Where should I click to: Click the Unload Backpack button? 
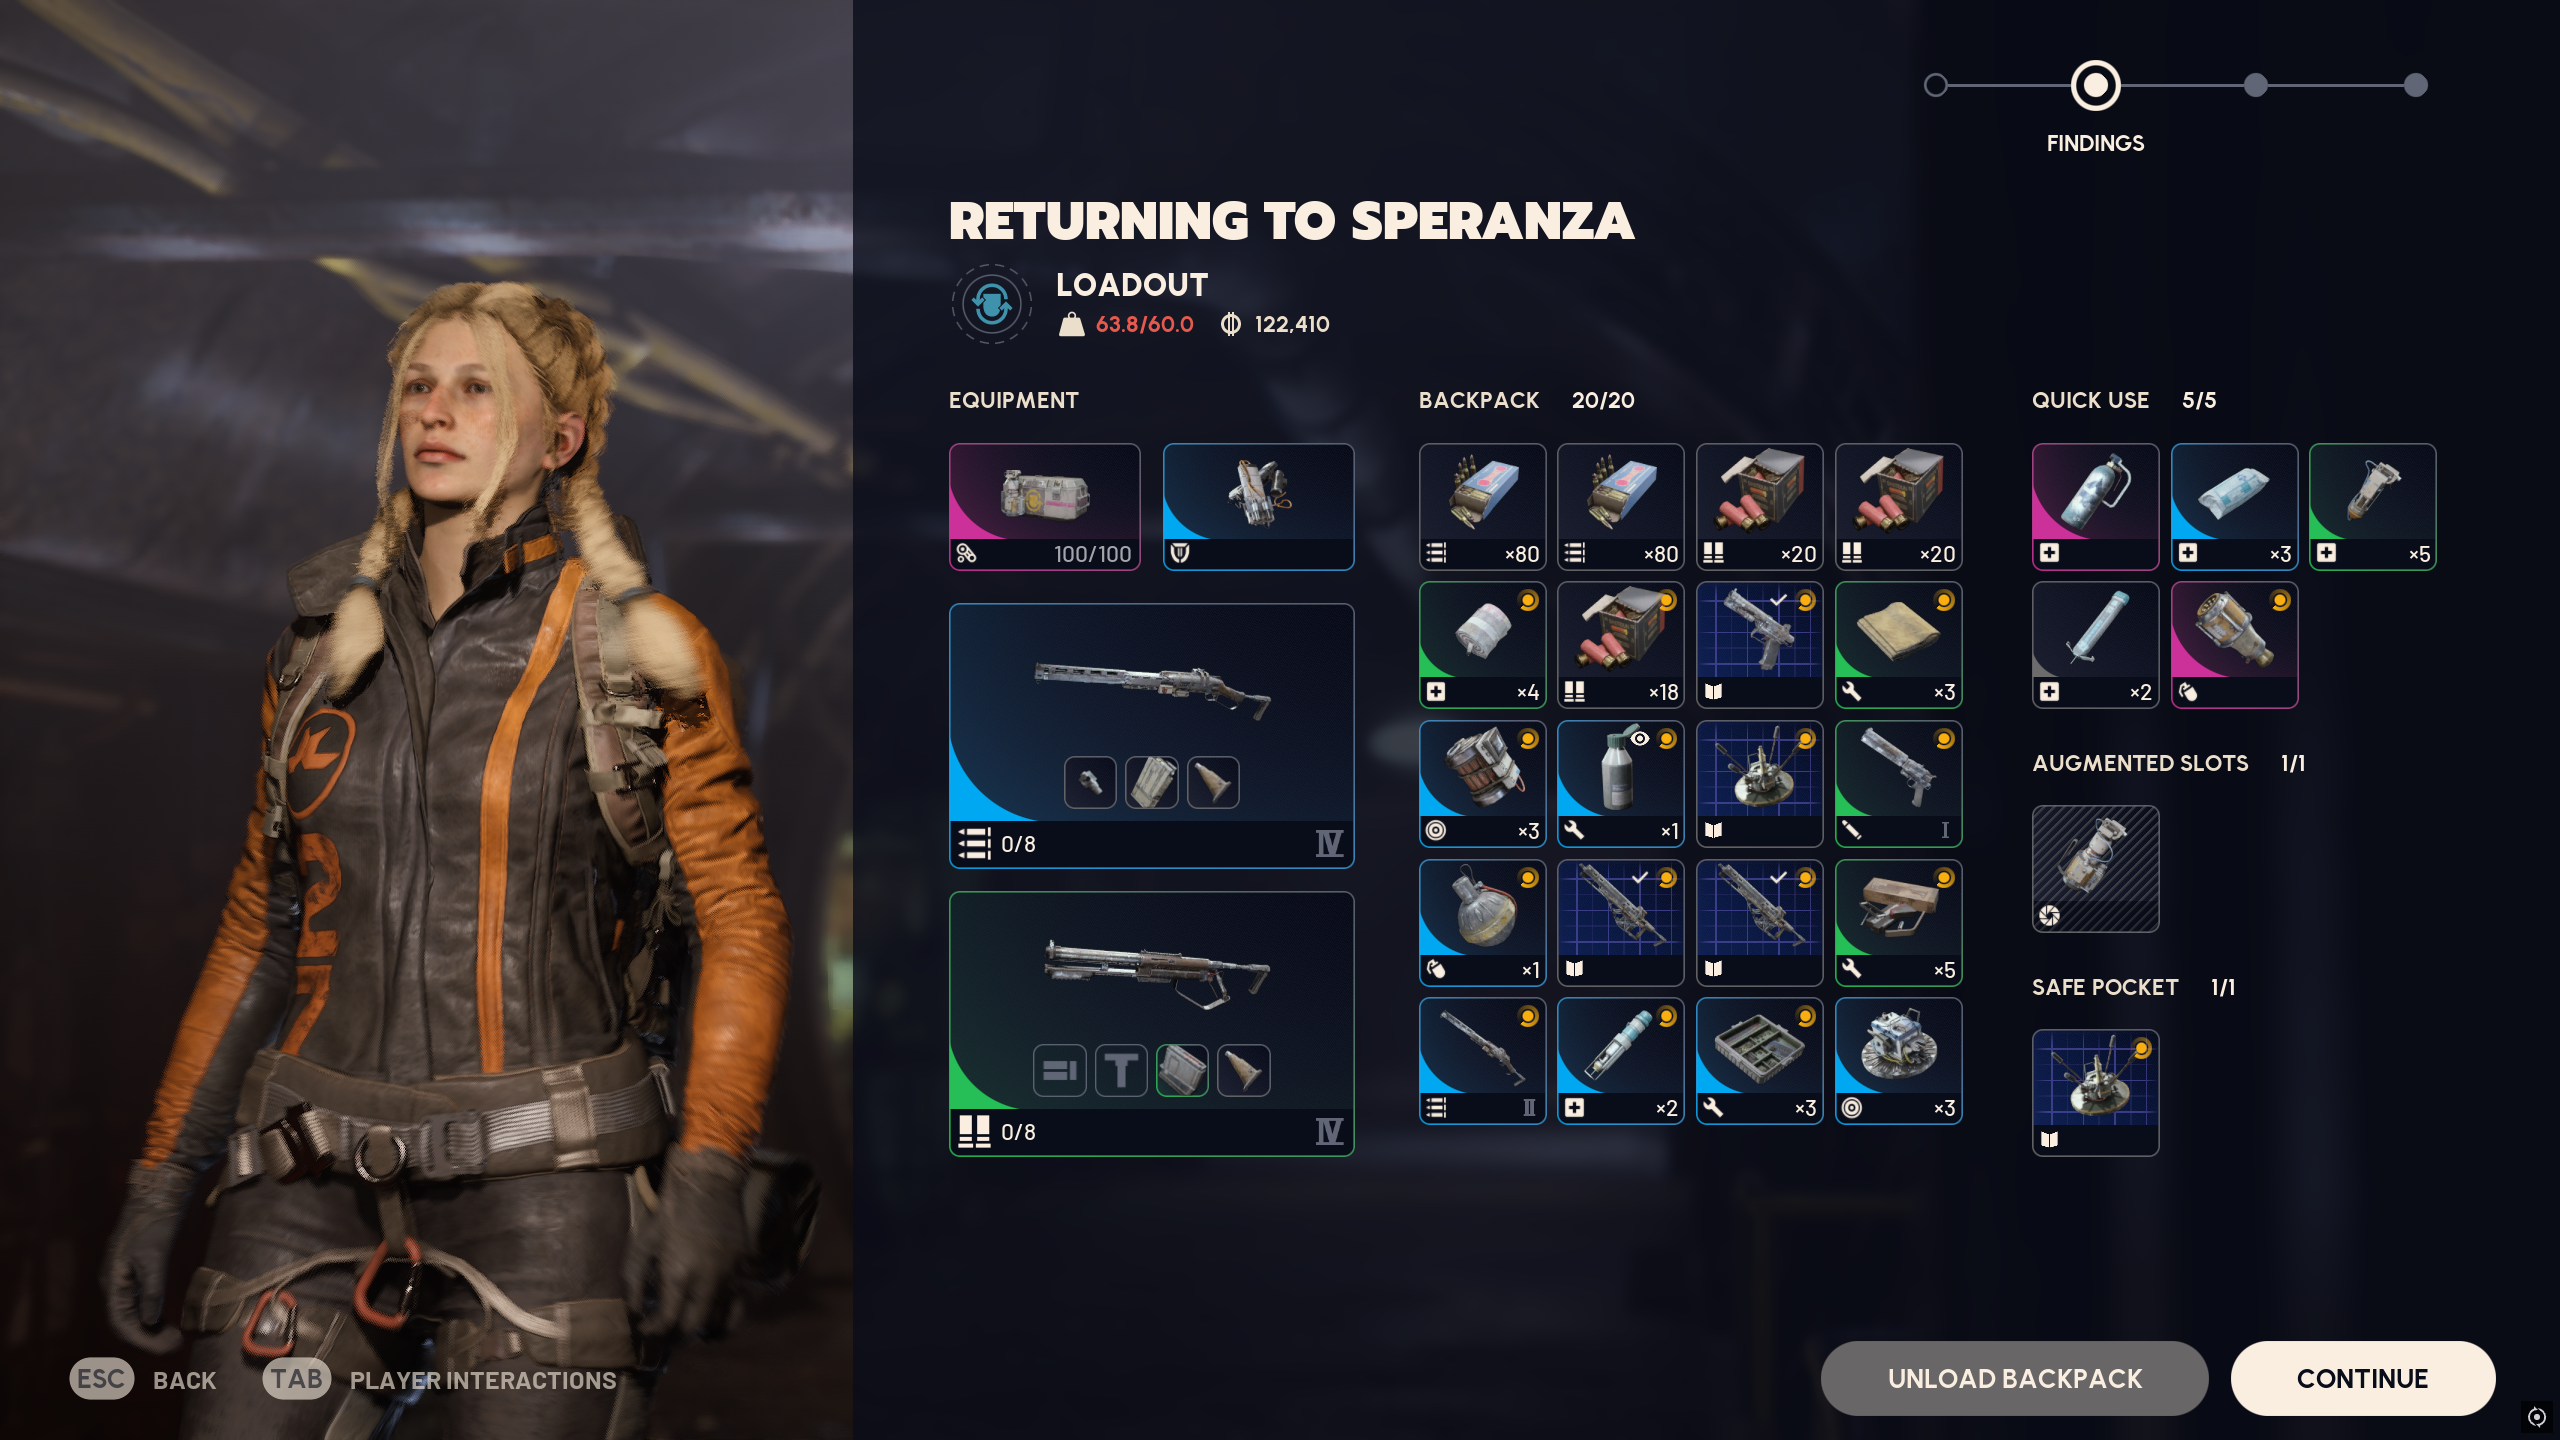[2014, 1378]
